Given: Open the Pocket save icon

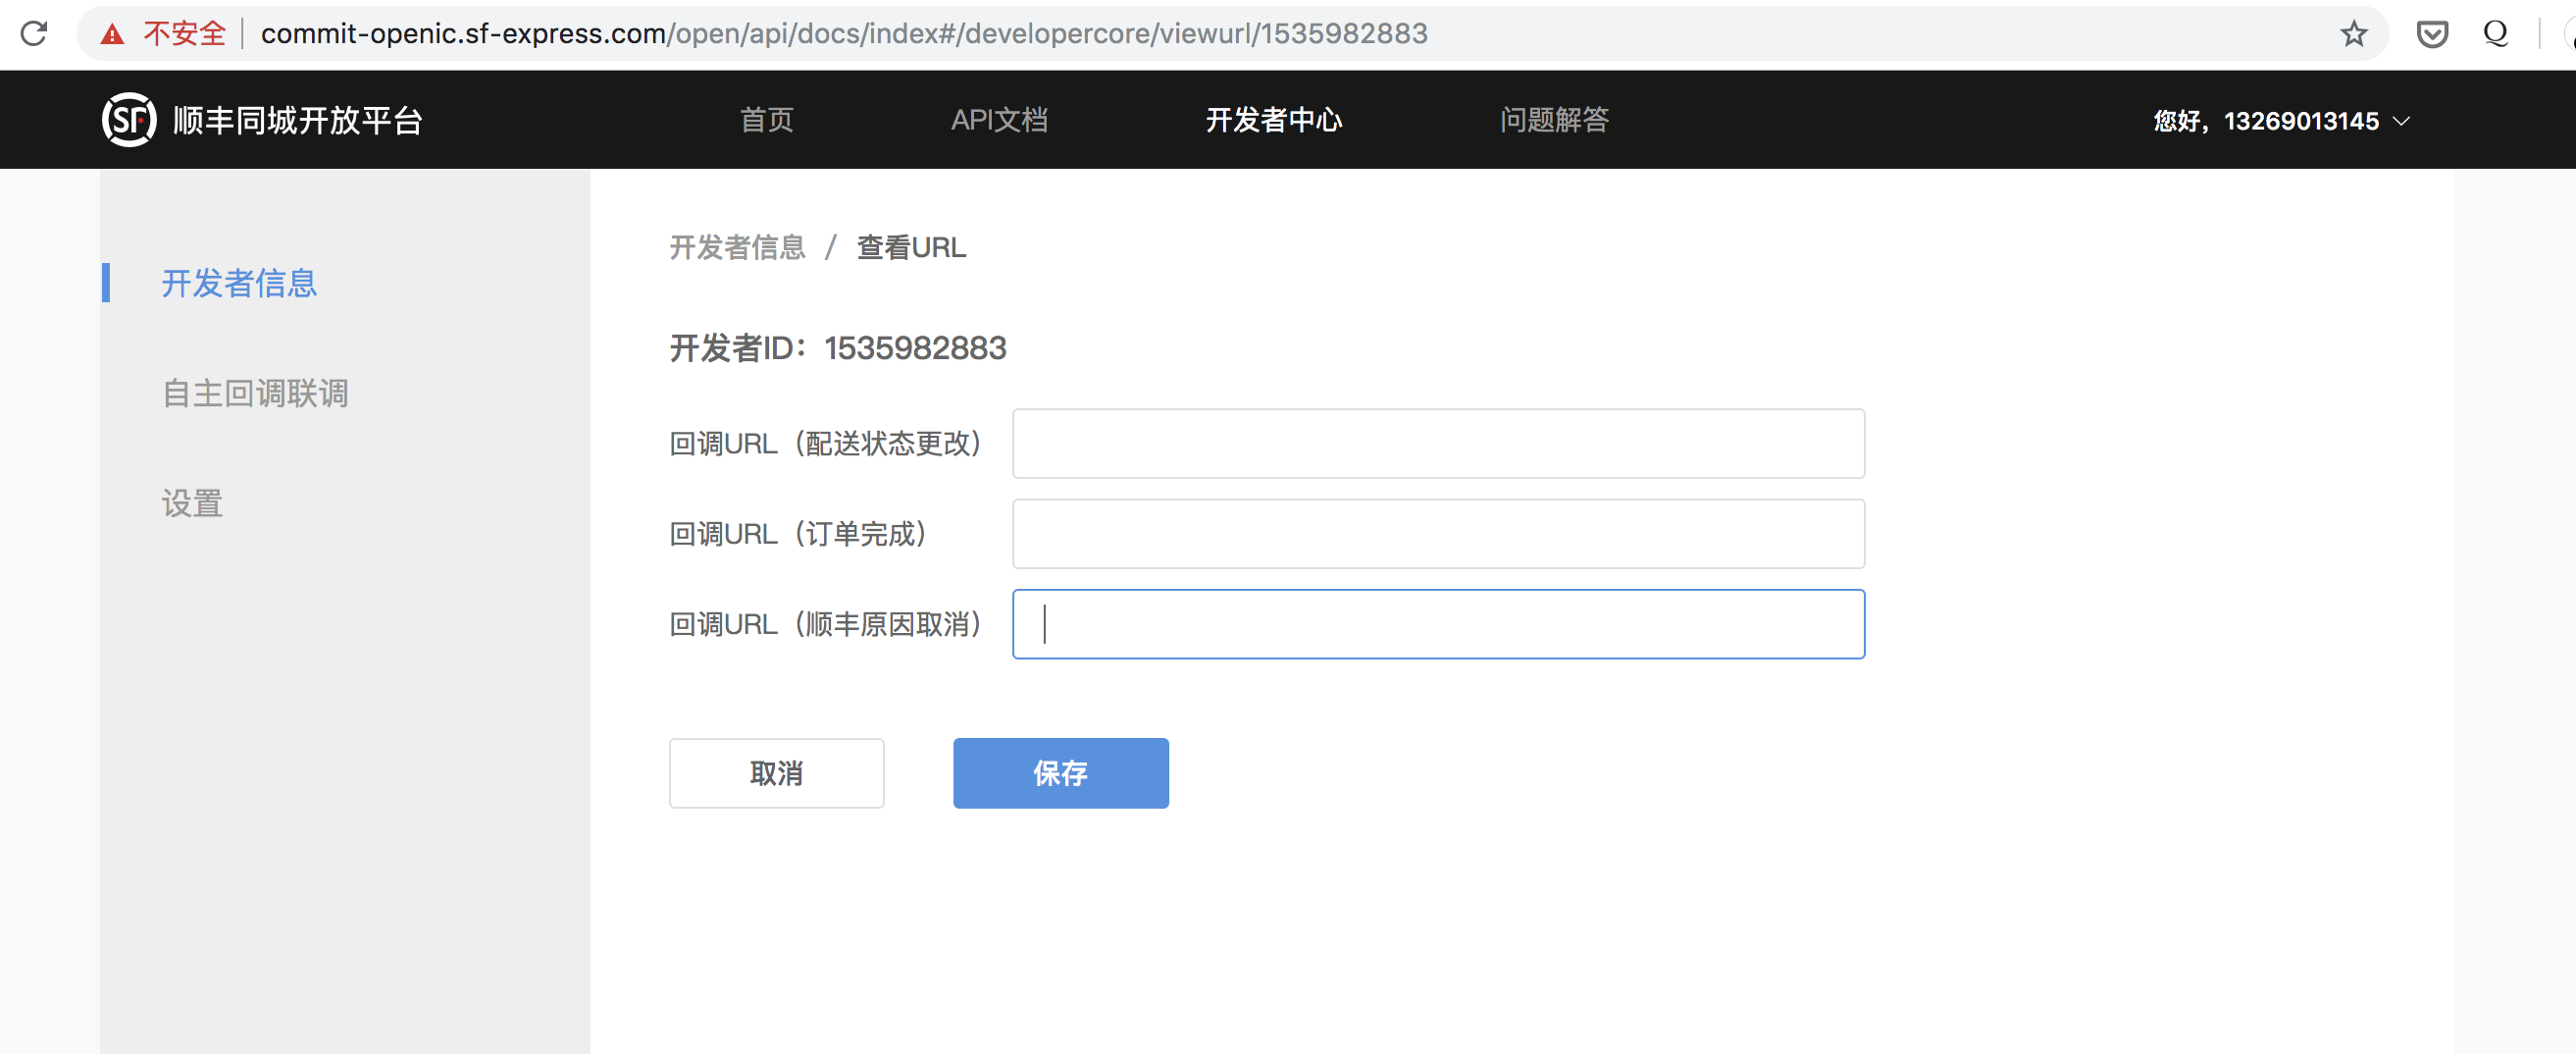Looking at the screenshot, I should (2432, 34).
